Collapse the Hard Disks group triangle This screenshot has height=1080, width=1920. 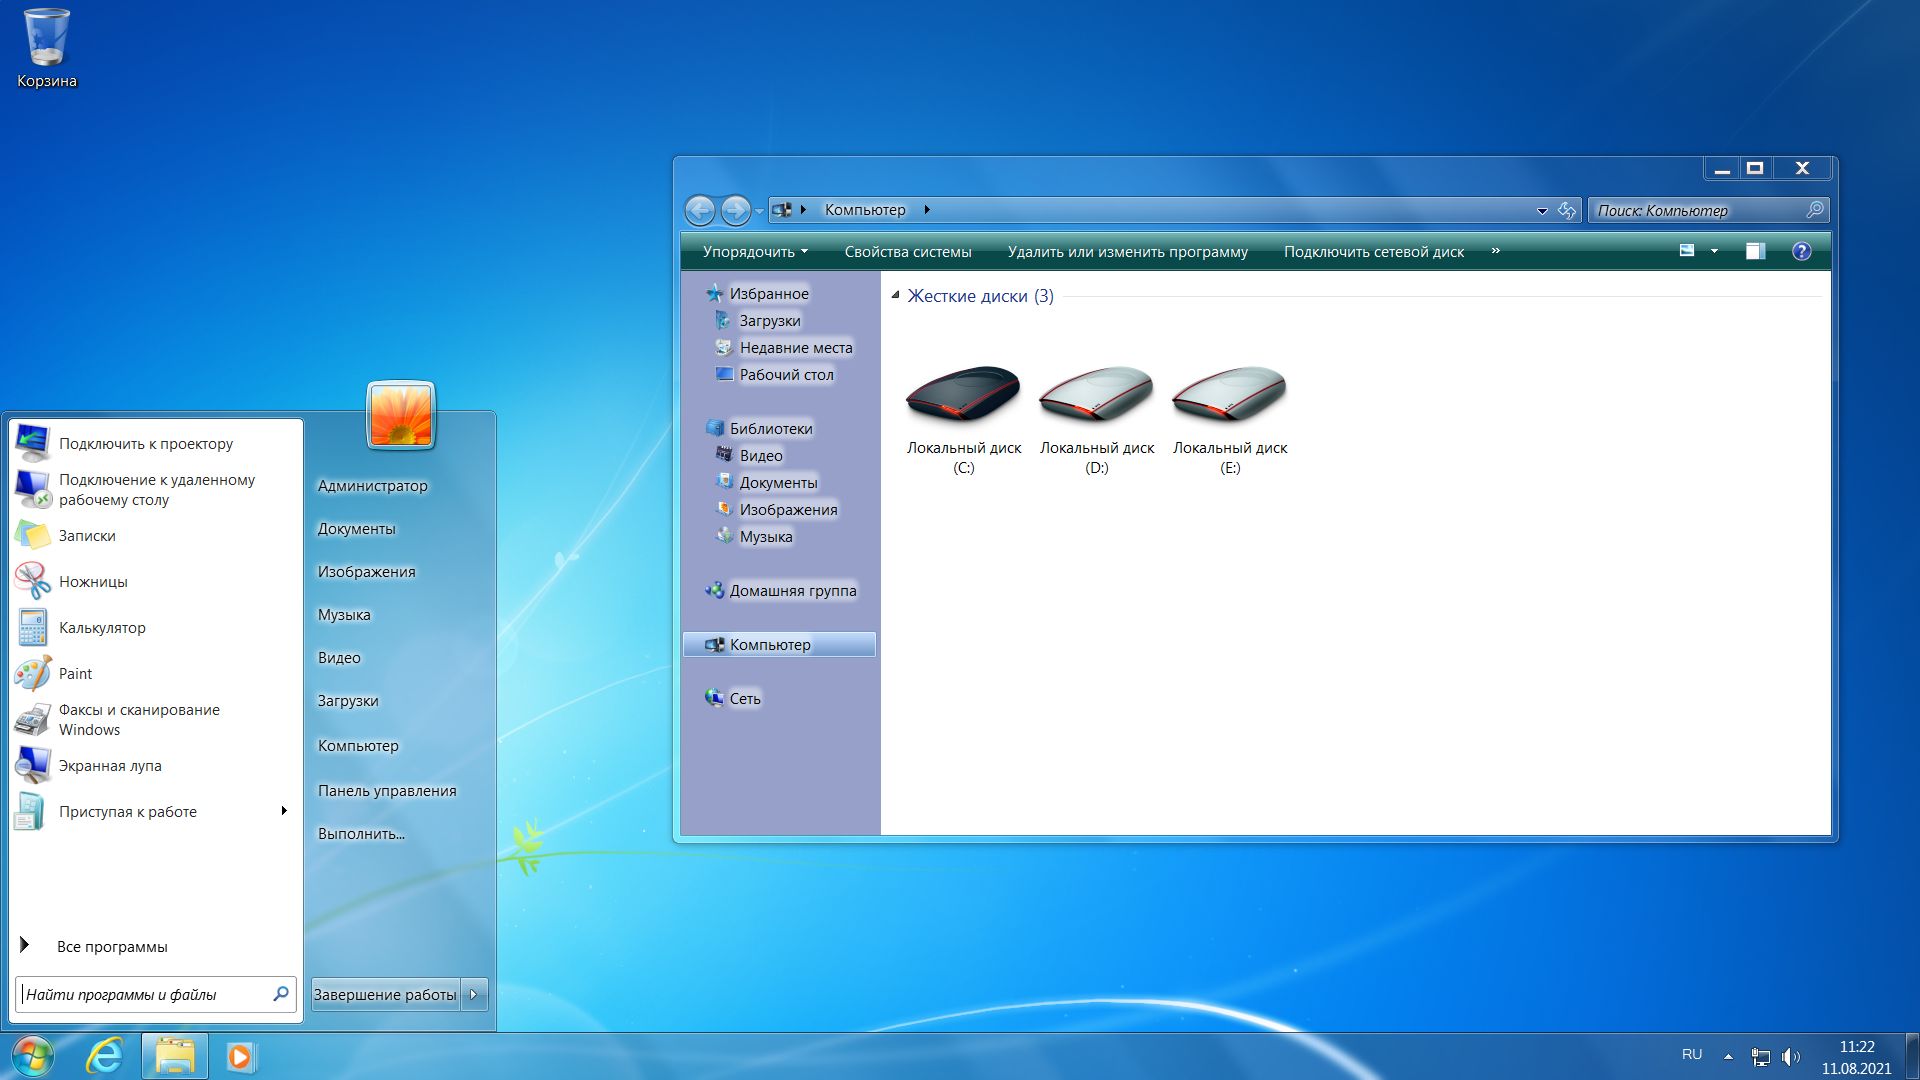(x=895, y=296)
